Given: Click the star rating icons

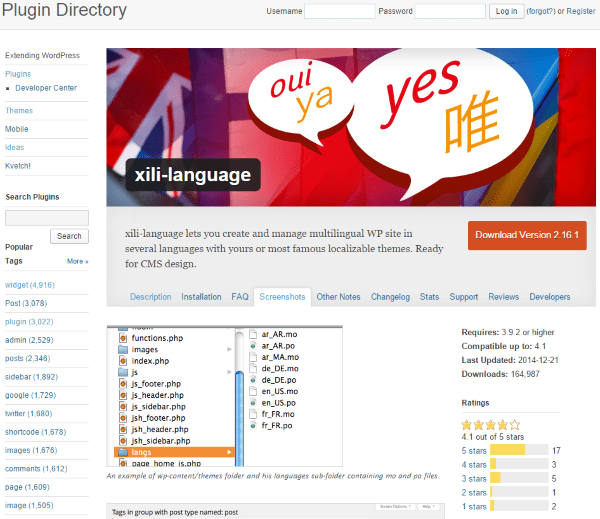Looking at the screenshot, I should coord(491,424).
